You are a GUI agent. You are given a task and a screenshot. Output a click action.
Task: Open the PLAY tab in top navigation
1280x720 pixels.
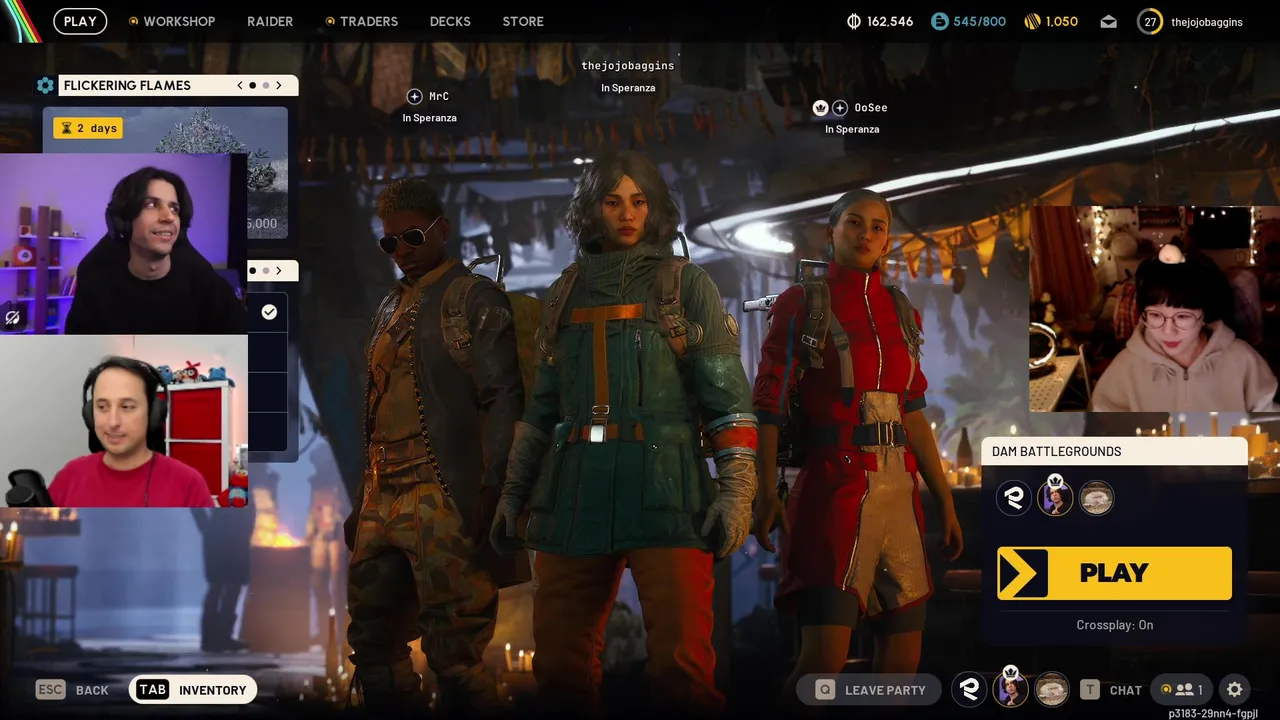click(x=80, y=21)
